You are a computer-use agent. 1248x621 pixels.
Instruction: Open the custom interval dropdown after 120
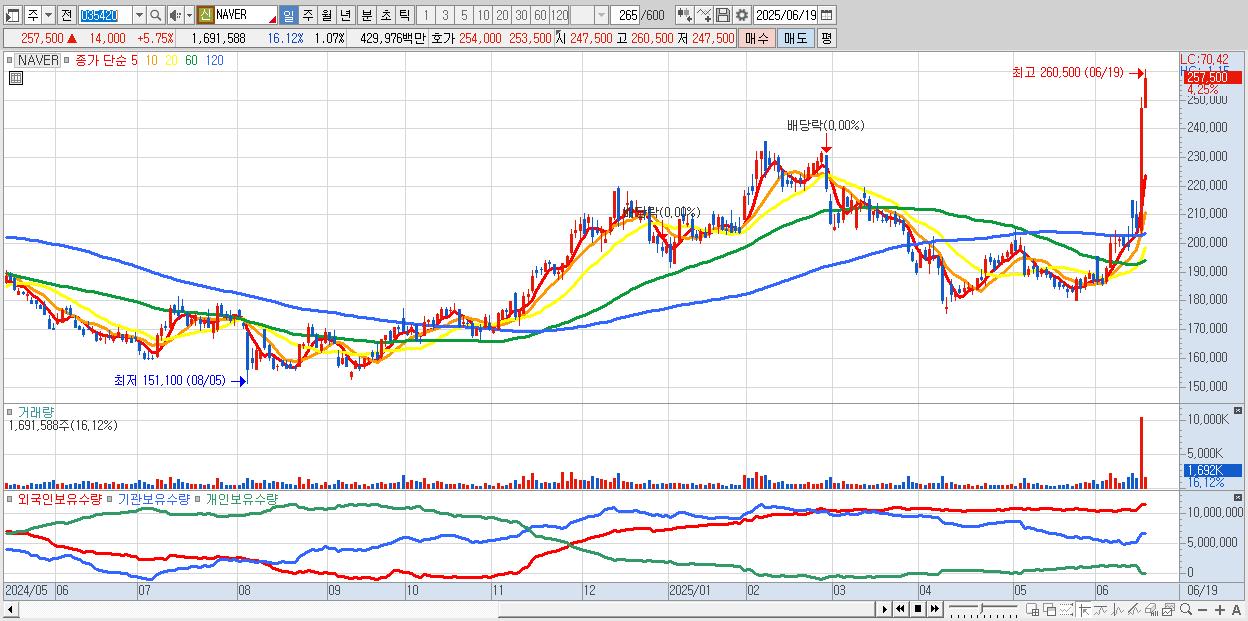(601, 15)
